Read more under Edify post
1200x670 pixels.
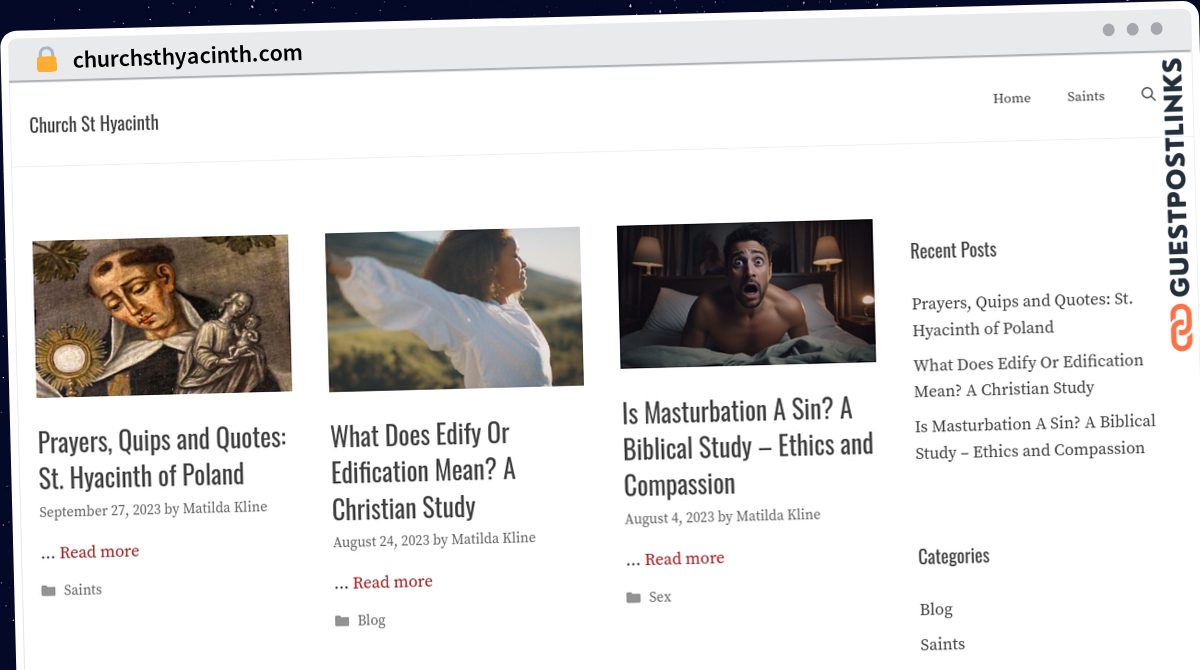click(393, 582)
